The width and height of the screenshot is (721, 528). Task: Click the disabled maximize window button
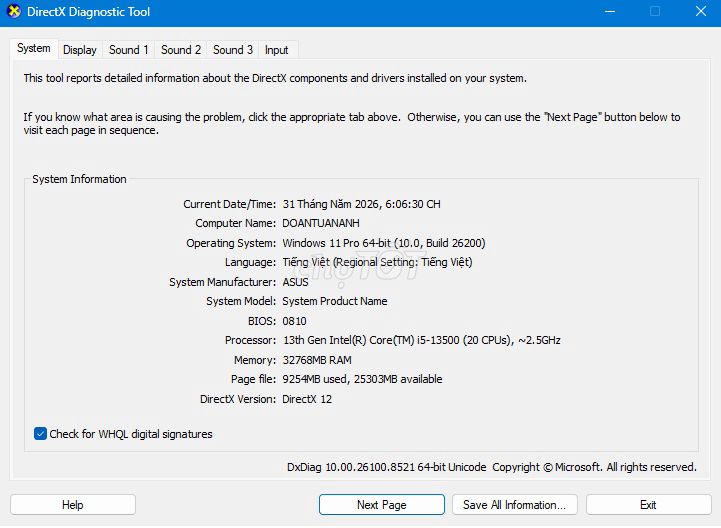click(x=655, y=11)
